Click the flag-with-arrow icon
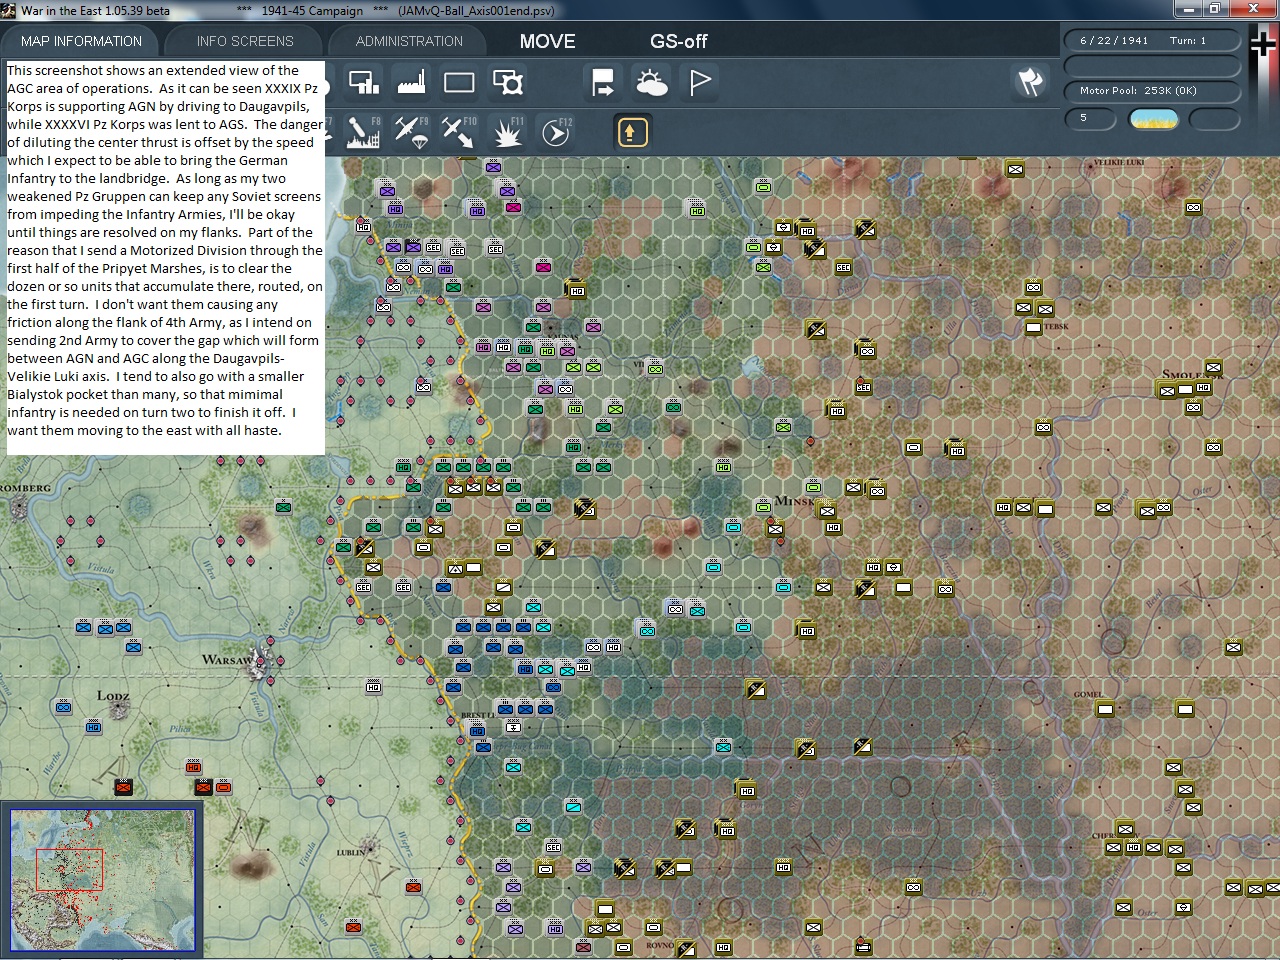Viewport: 1280px width, 960px height. 603,82
